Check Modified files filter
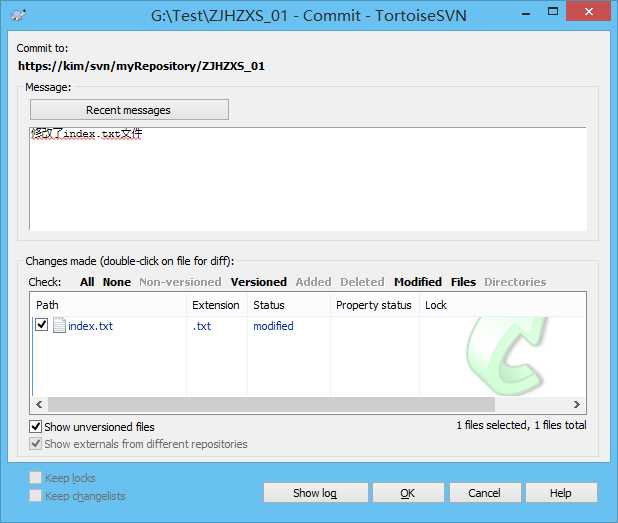 coord(418,282)
